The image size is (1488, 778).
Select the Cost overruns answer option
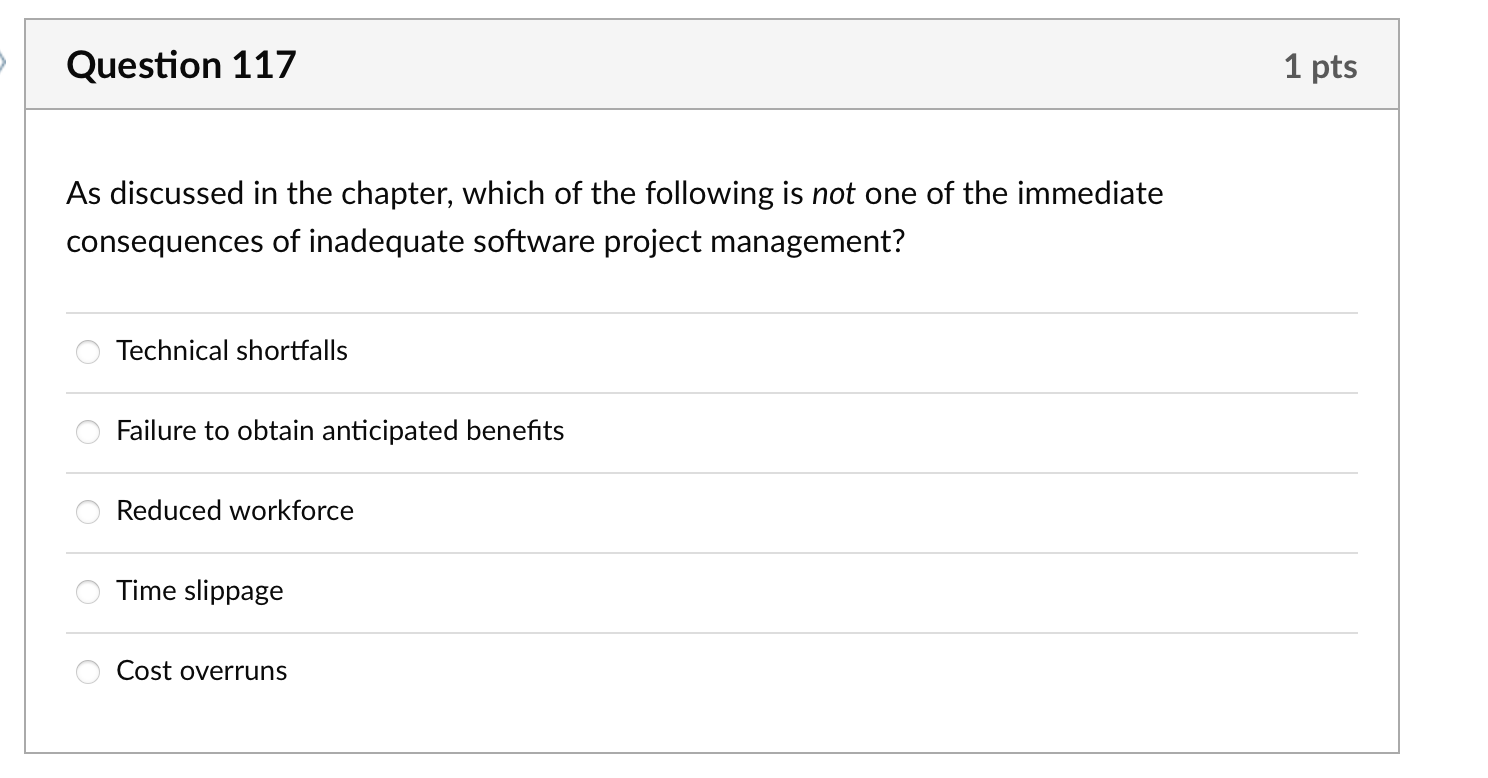(201, 671)
